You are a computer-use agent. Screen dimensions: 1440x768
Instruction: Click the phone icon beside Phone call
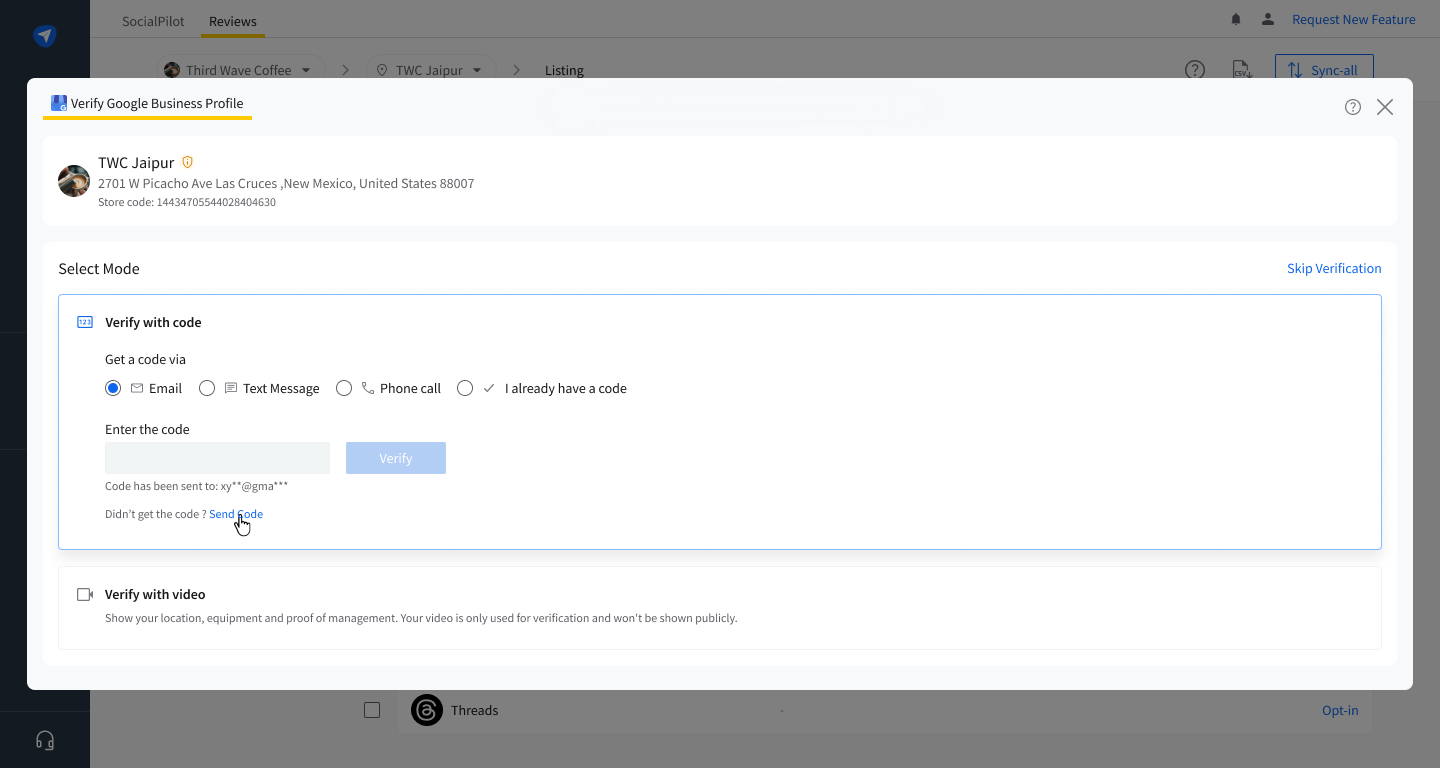point(368,388)
